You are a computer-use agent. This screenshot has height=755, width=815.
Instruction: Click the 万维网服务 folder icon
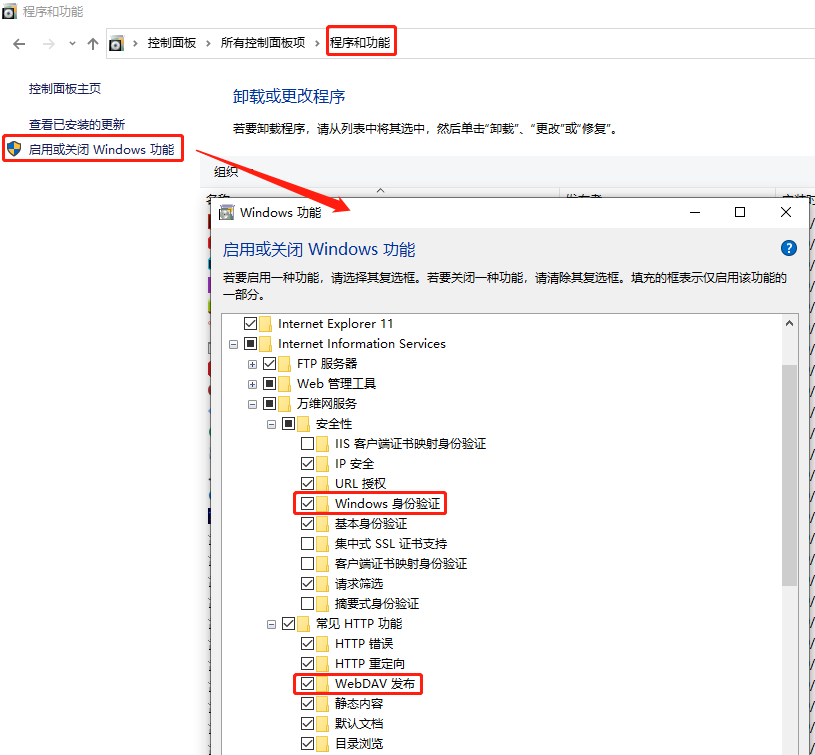pos(284,404)
